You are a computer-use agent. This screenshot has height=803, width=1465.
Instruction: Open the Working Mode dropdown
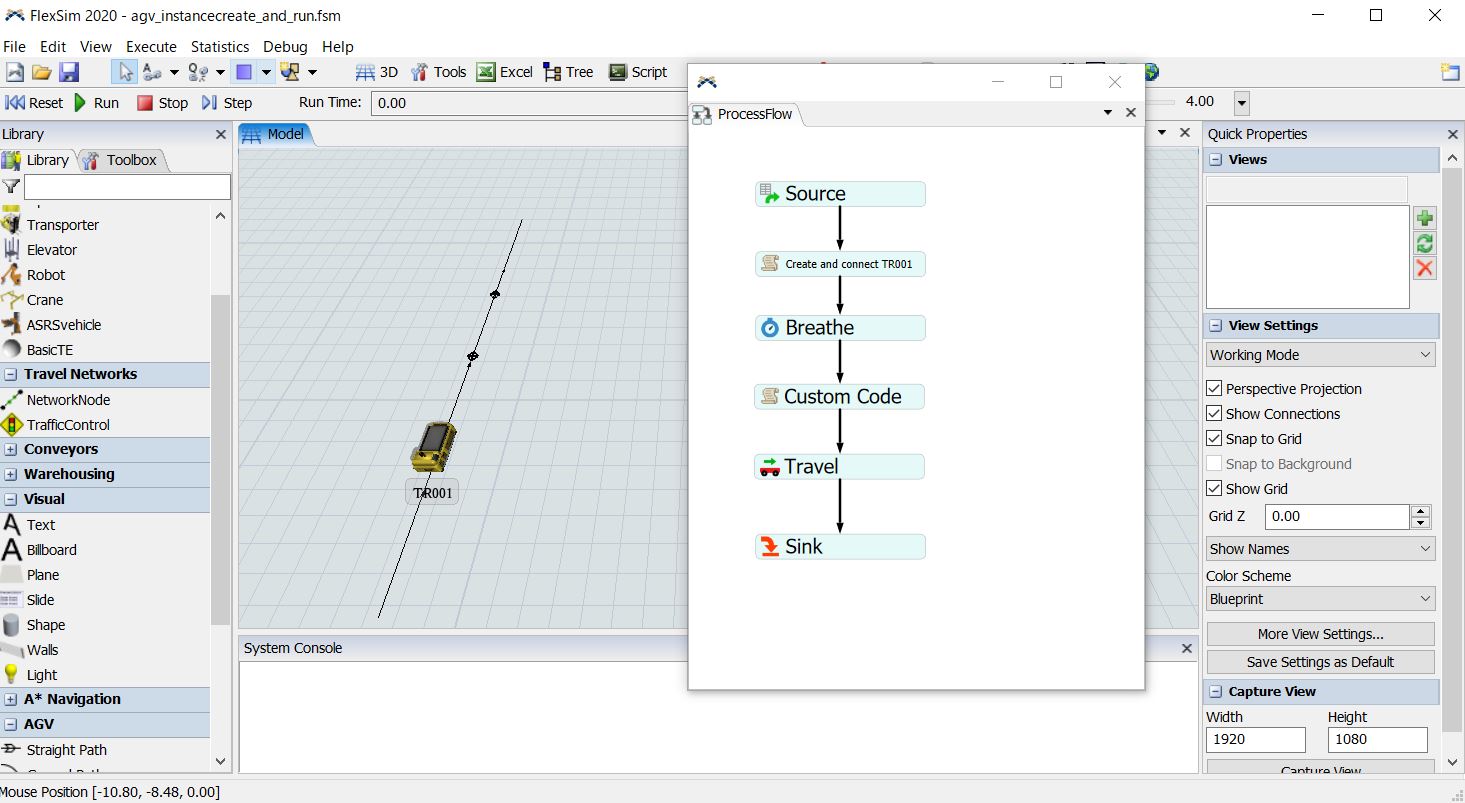pos(1320,355)
